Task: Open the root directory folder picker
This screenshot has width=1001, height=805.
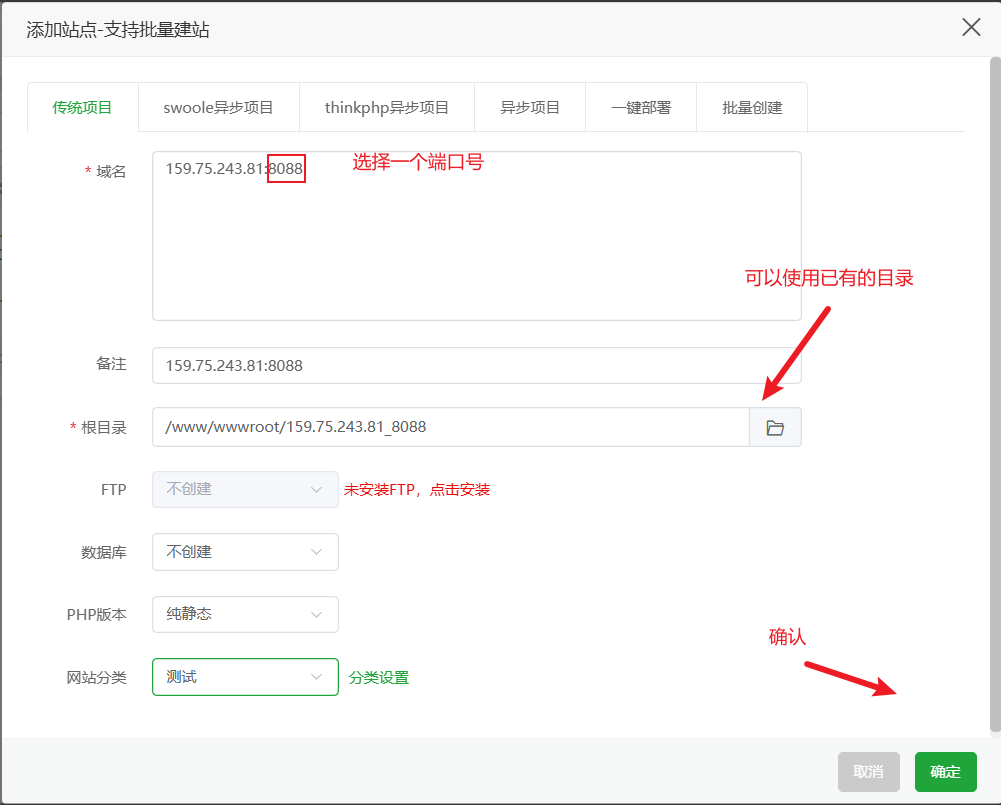Action: [x=775, y=427]
